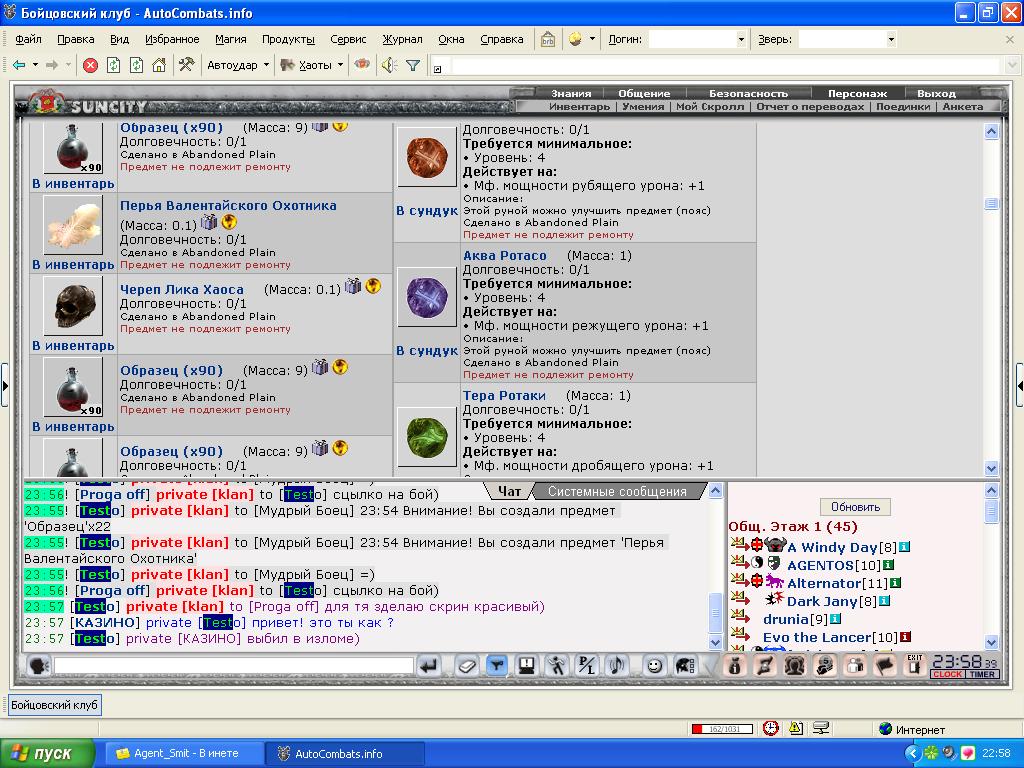Screen dimensions: 1024x768
Task: Click inside the chat message input field
Action: tap(234, 665)
